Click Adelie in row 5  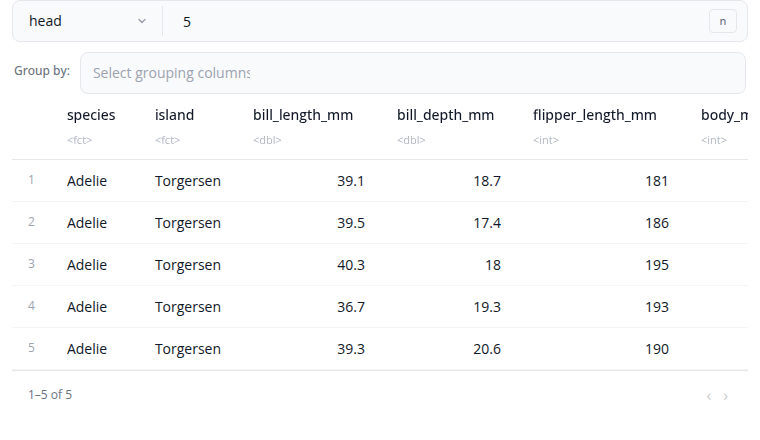coord(87,349)
